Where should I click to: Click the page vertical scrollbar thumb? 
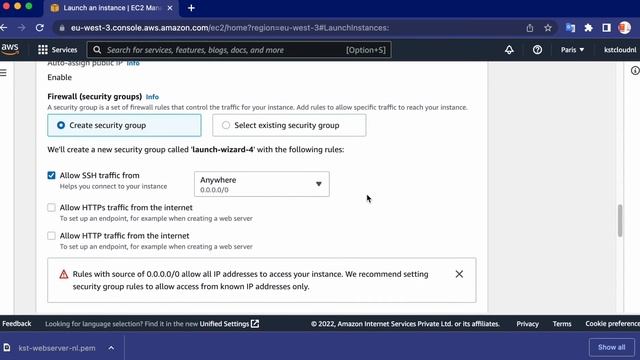620,221
